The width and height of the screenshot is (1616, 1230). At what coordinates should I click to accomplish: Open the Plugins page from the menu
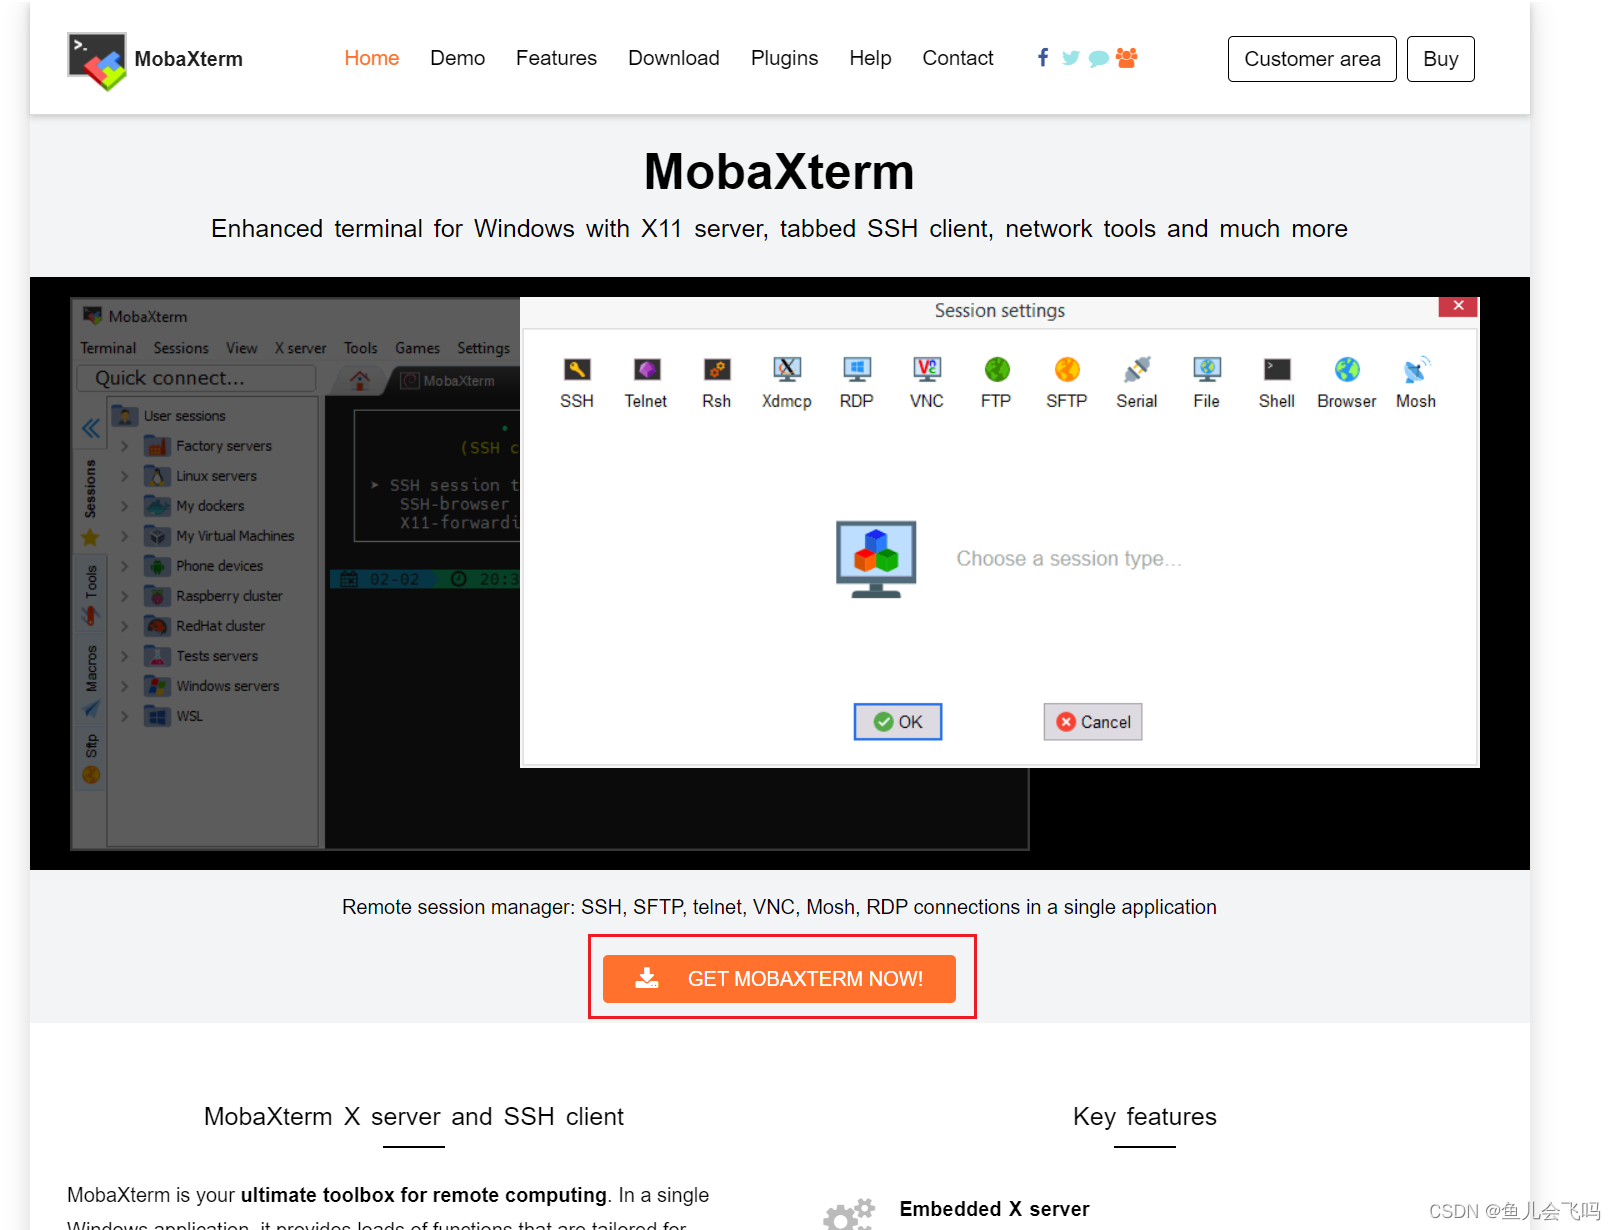tap(784, 58)
